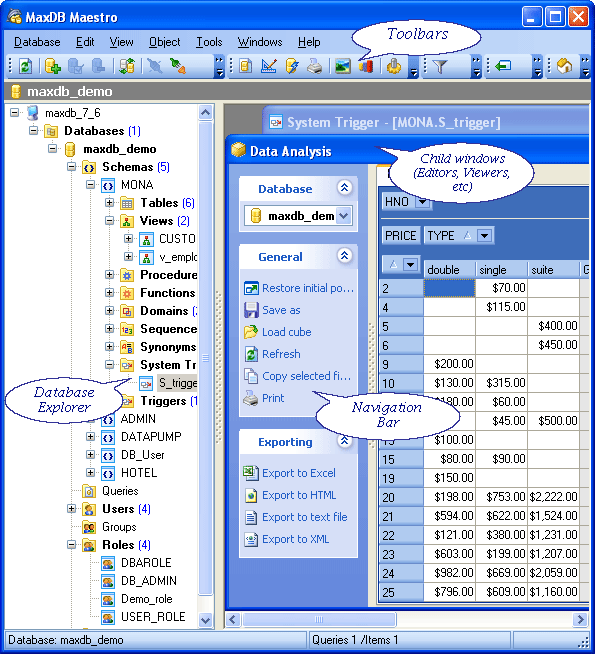595x654 pixels.
Task: Click the System Trigger window title icon
Action: [276, 122]
